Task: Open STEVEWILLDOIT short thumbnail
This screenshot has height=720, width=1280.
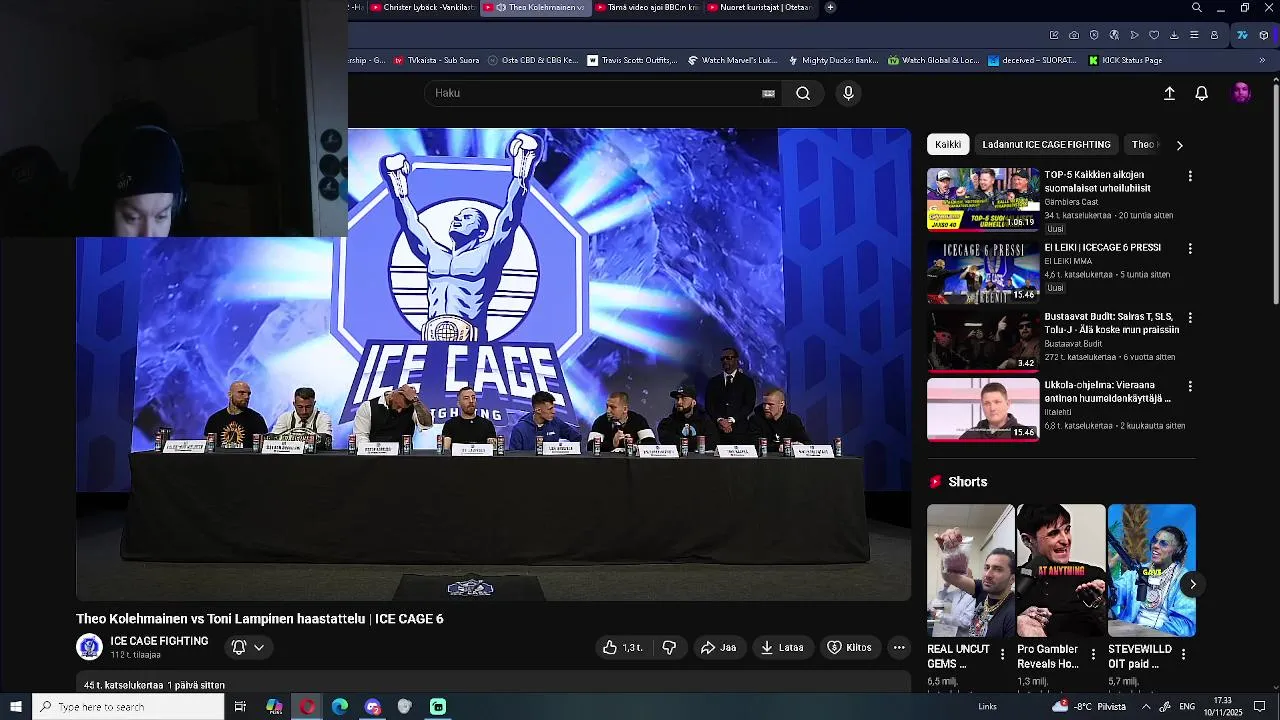Action: coord(1151,570)
